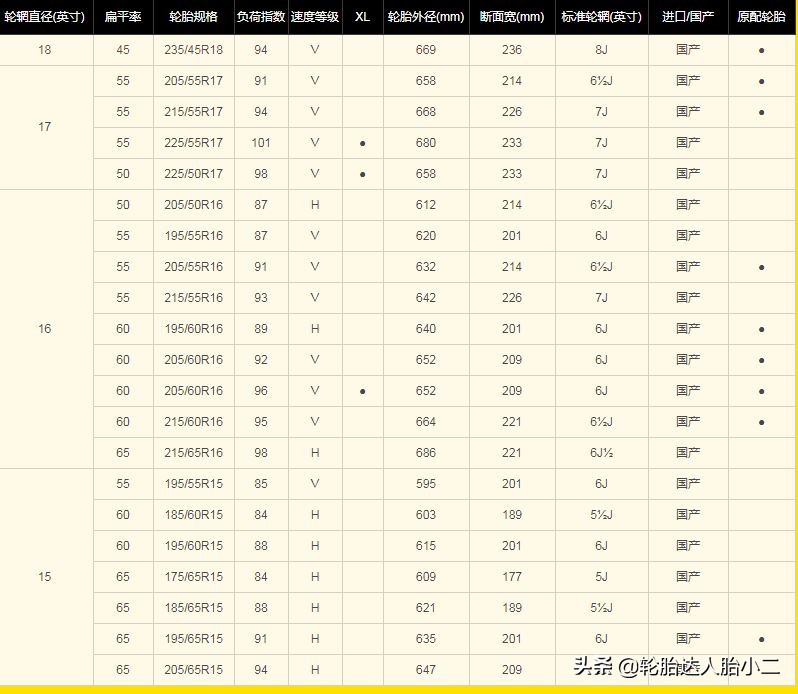
Task: Click tire spec 205/50R16
Action: 193,205
